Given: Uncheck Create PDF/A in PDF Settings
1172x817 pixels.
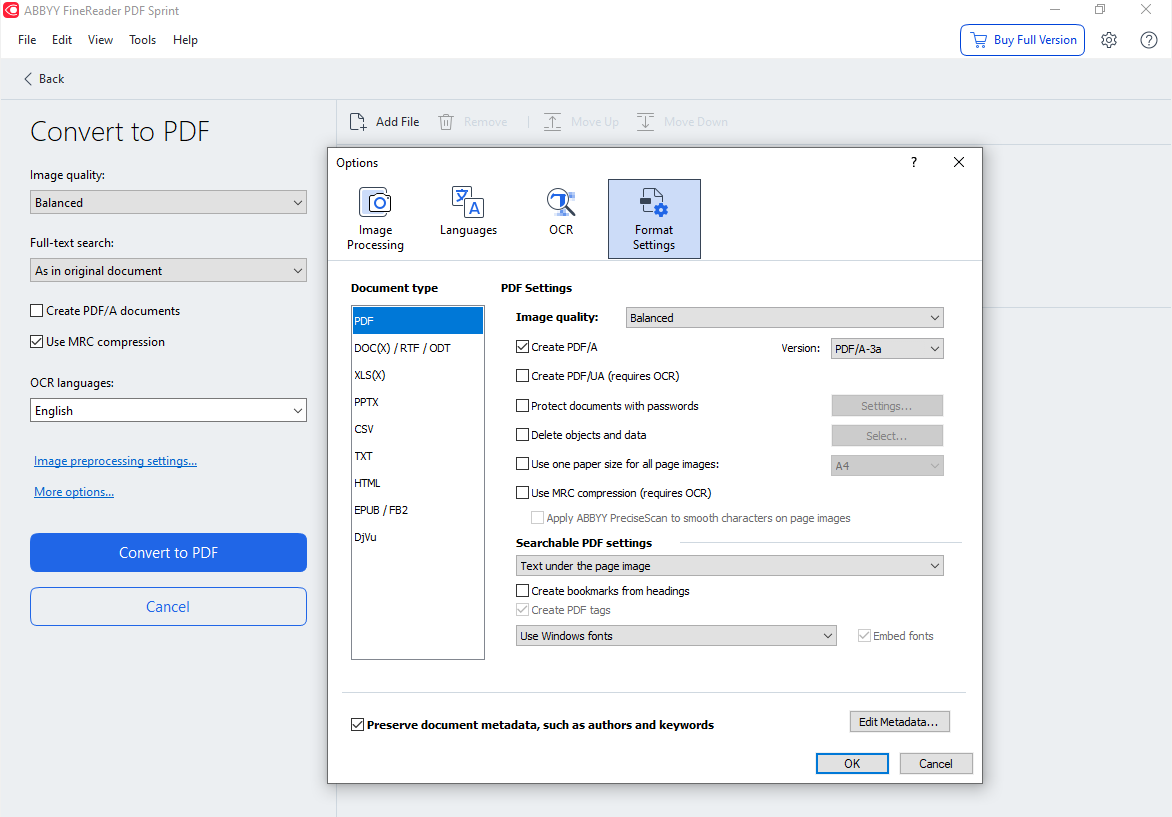Looking at the screenshot, I should click(x=522, y=347).
